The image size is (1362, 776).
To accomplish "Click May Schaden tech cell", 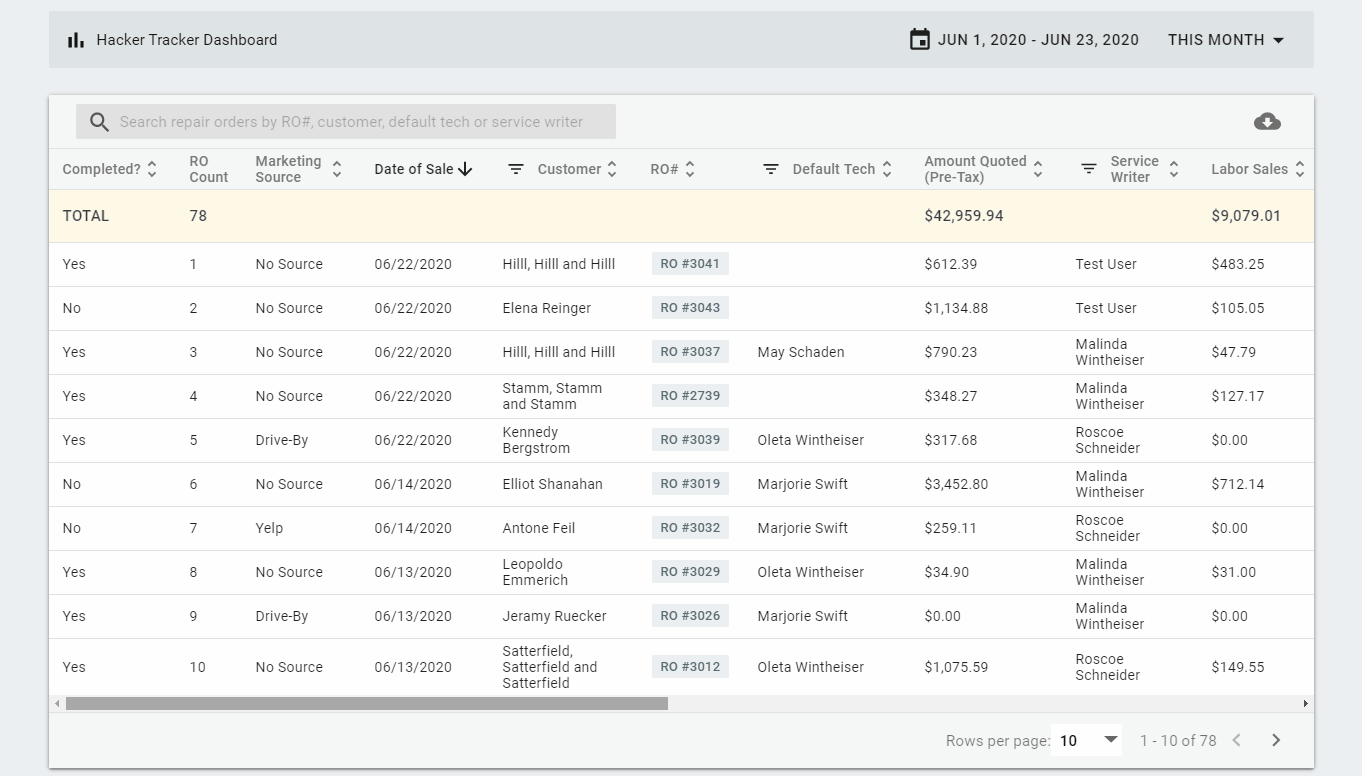I will 801,352.
